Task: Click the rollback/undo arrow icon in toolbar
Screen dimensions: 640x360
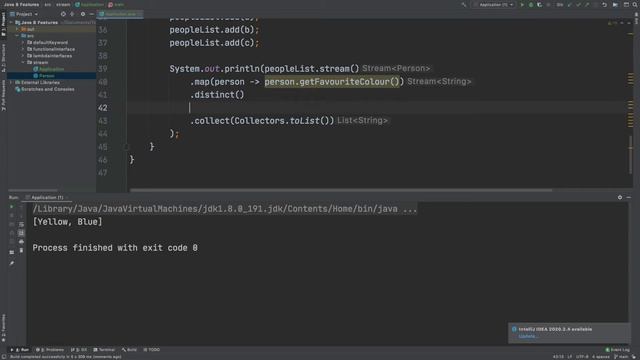Action: [604, 4]
